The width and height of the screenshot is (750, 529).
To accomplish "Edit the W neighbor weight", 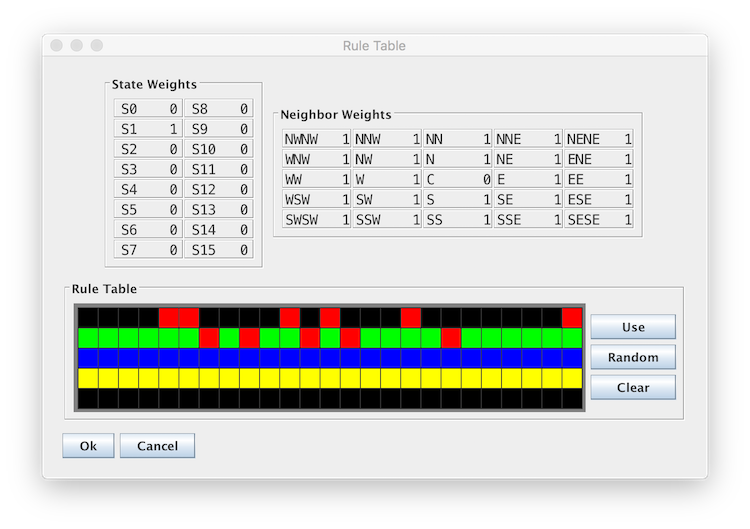I will (x=387, y=179).
